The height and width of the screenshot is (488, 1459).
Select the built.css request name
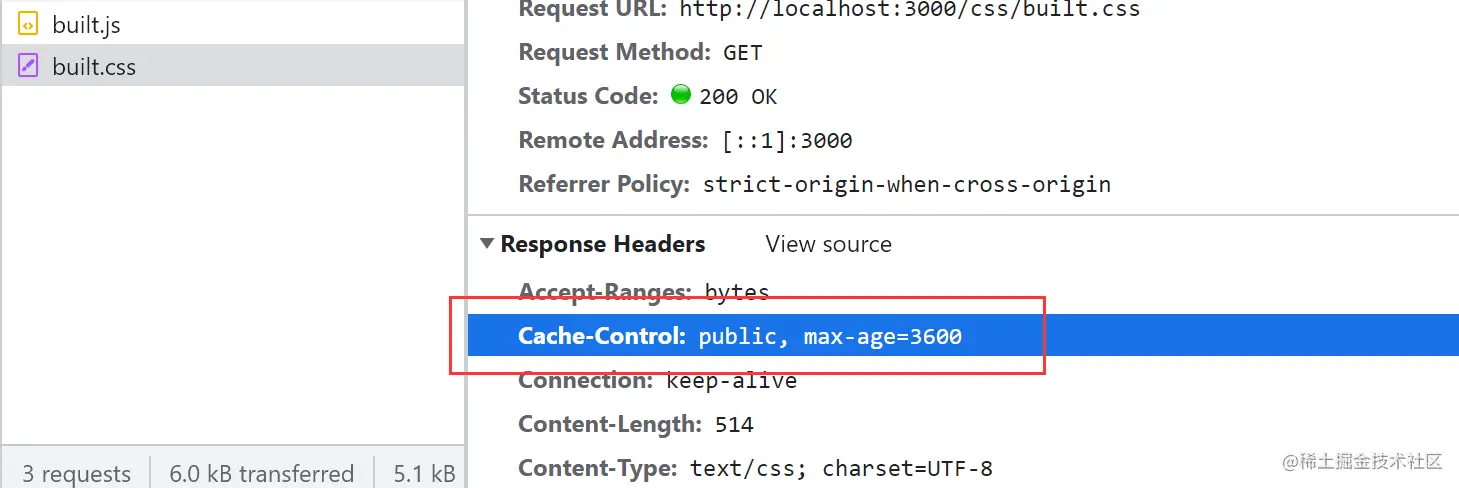[94, 67]
